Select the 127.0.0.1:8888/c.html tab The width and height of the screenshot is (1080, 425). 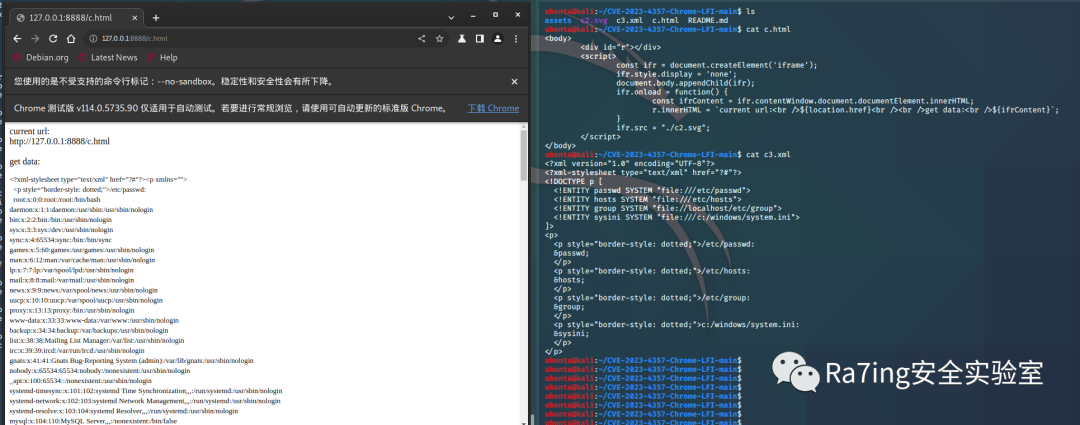pyautogui.click(x=77, y=17)
